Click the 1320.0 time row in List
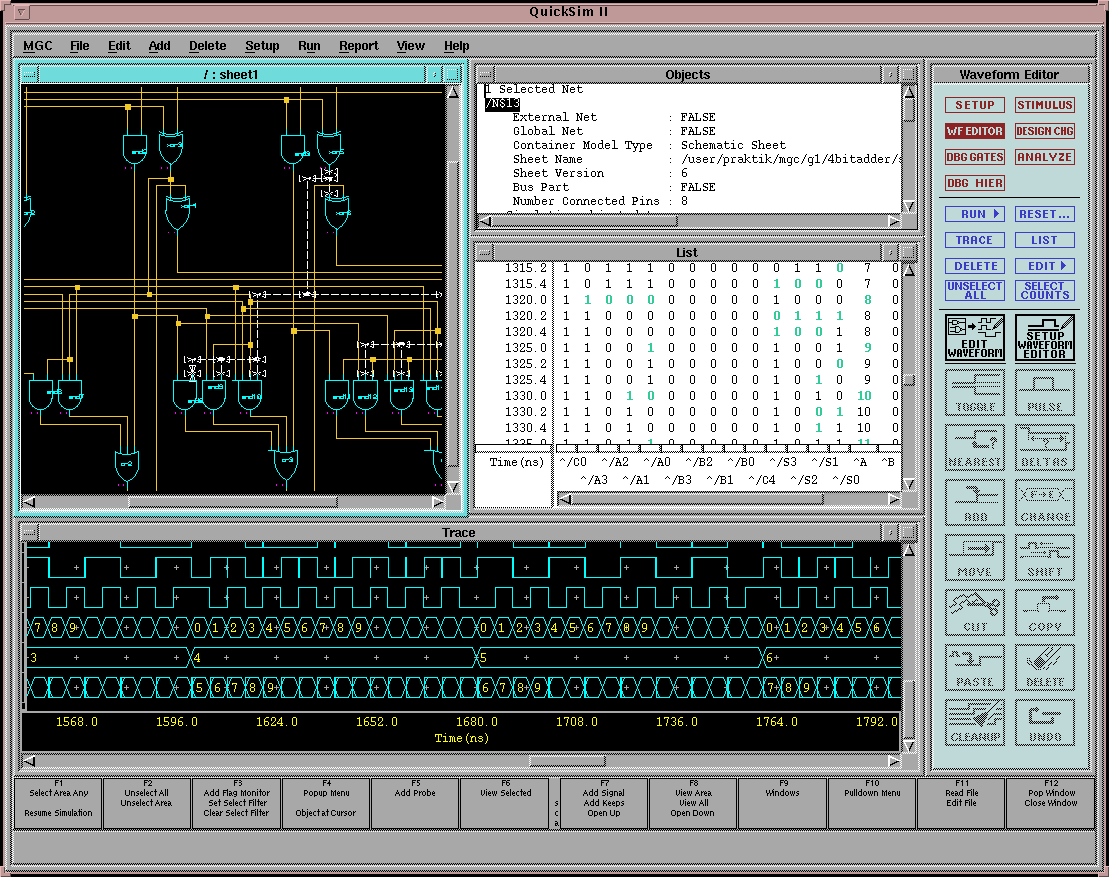Image resolution: width=1109 pixels, height=877 pixels. coord(687,300)
